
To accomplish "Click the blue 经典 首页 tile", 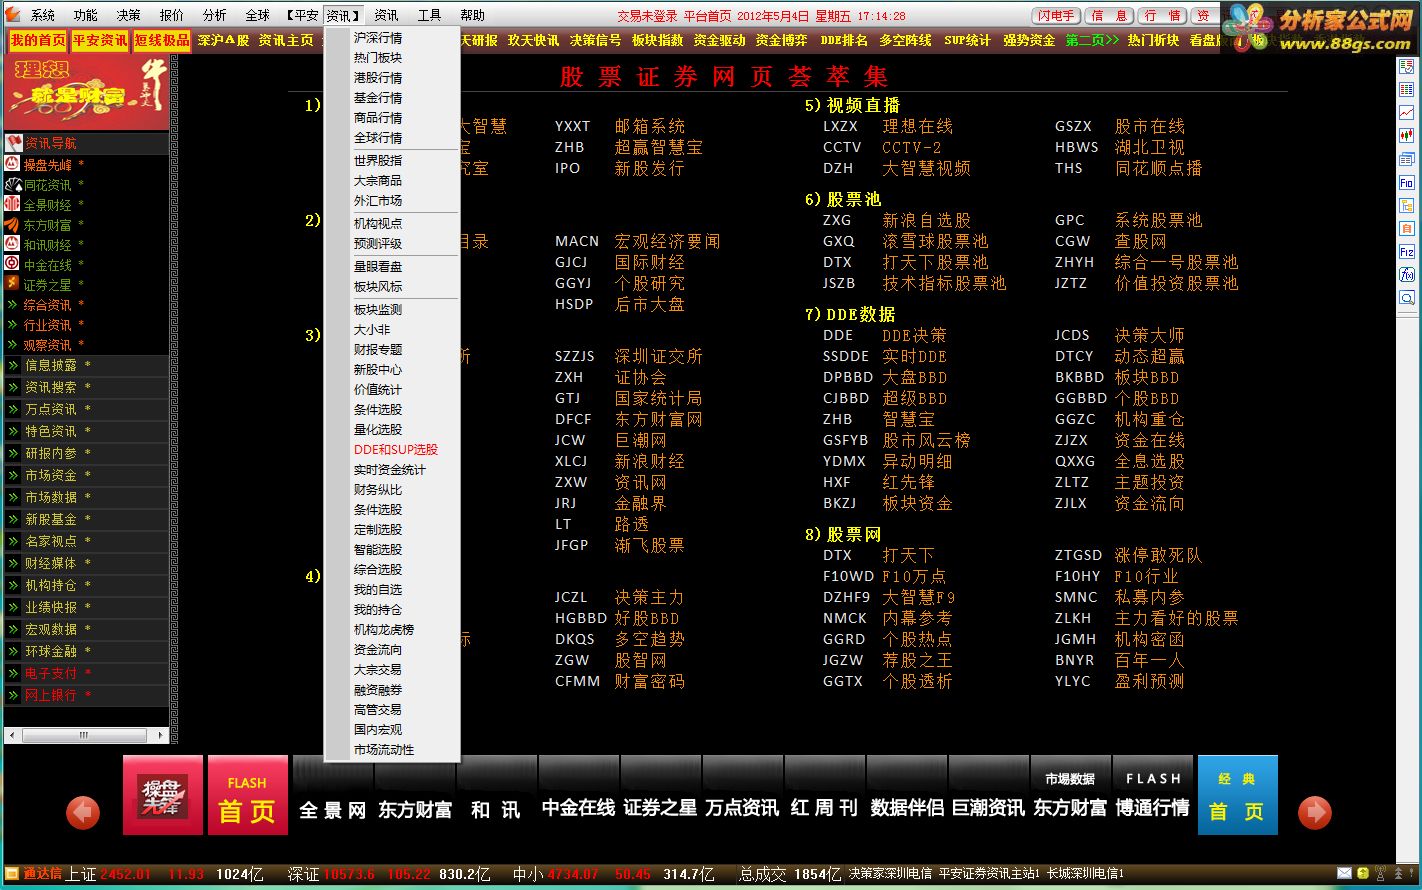I will 1238,795.
